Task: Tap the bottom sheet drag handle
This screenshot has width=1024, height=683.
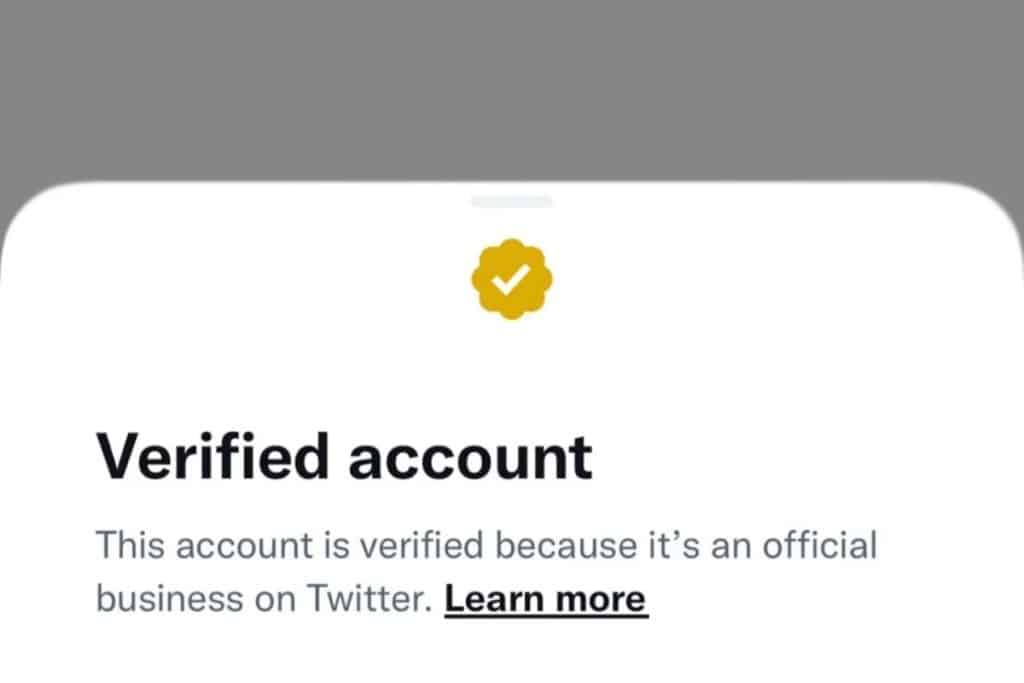Action: pyautogui.click(x=512, y=201)
